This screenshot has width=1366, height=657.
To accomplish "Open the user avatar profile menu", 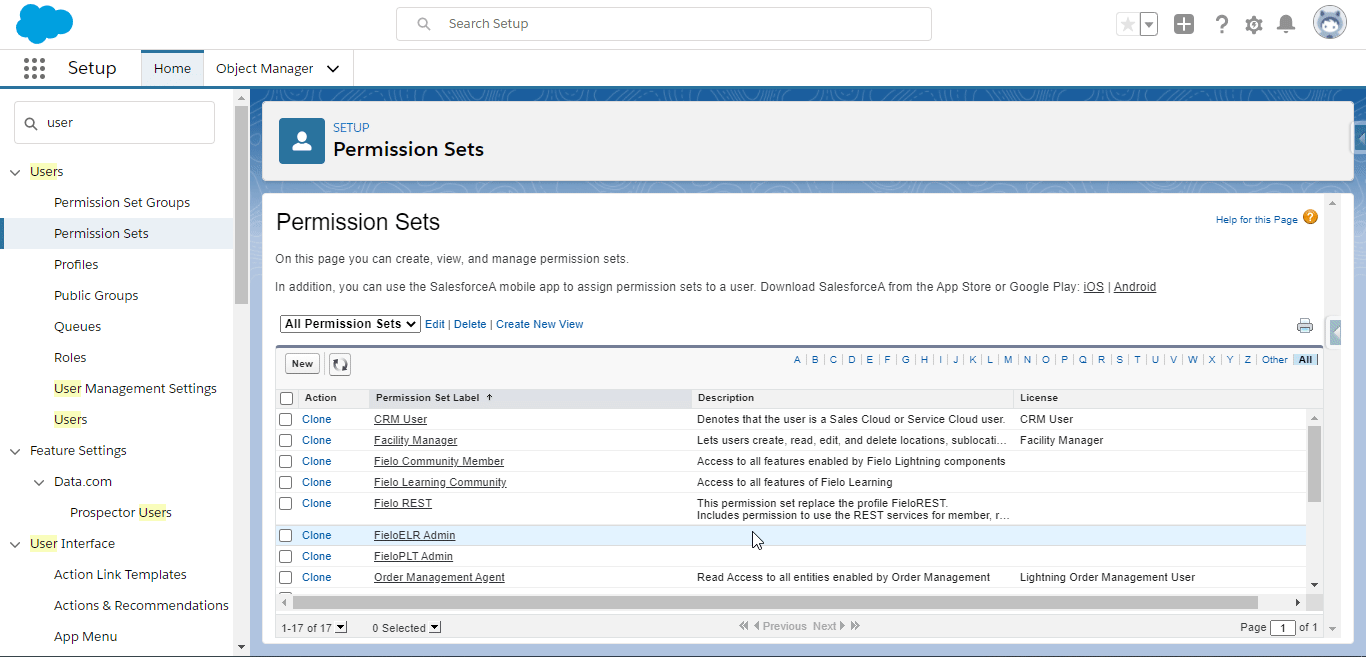I will click(x=1330, y=23).
